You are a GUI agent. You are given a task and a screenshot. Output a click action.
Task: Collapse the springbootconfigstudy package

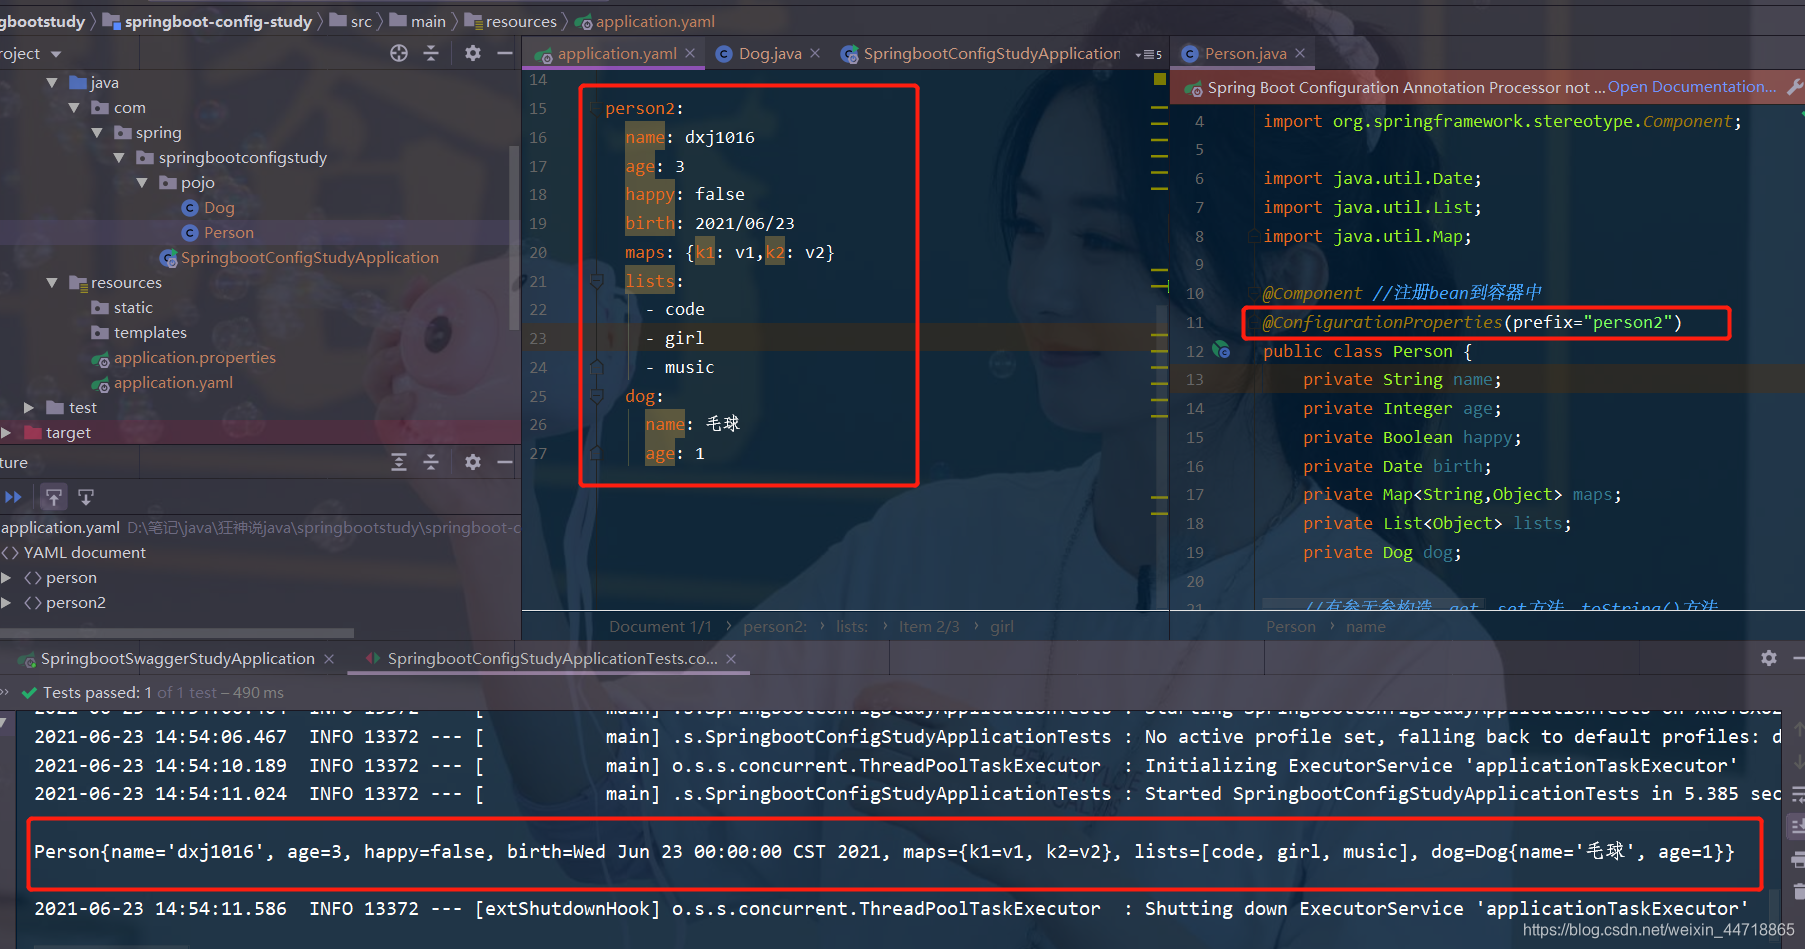click(119, 158)
